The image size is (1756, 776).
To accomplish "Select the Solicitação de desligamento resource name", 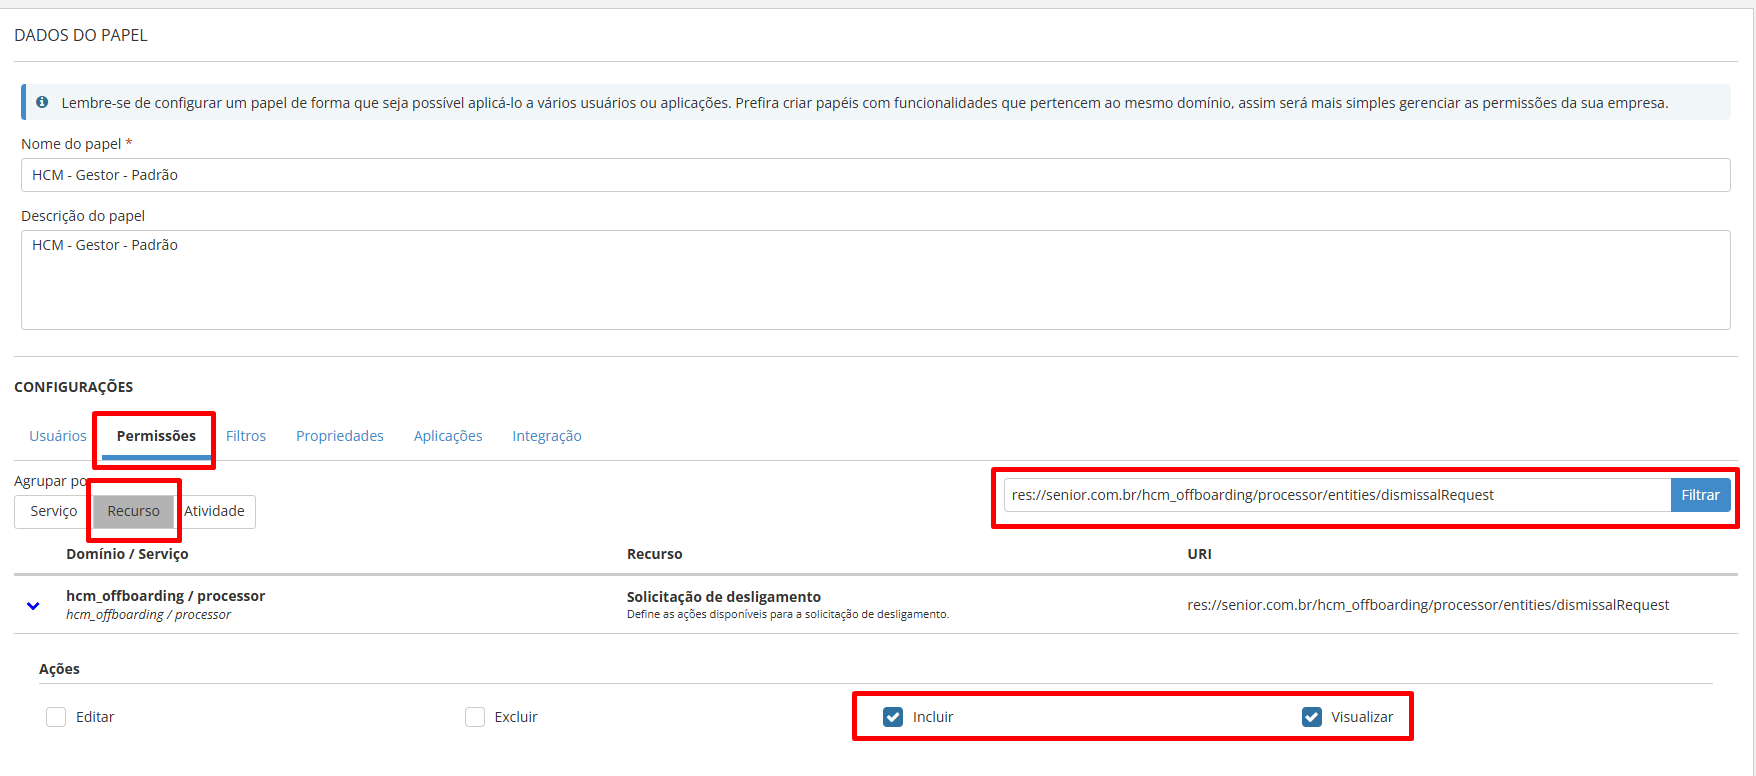I will point(724,597).
